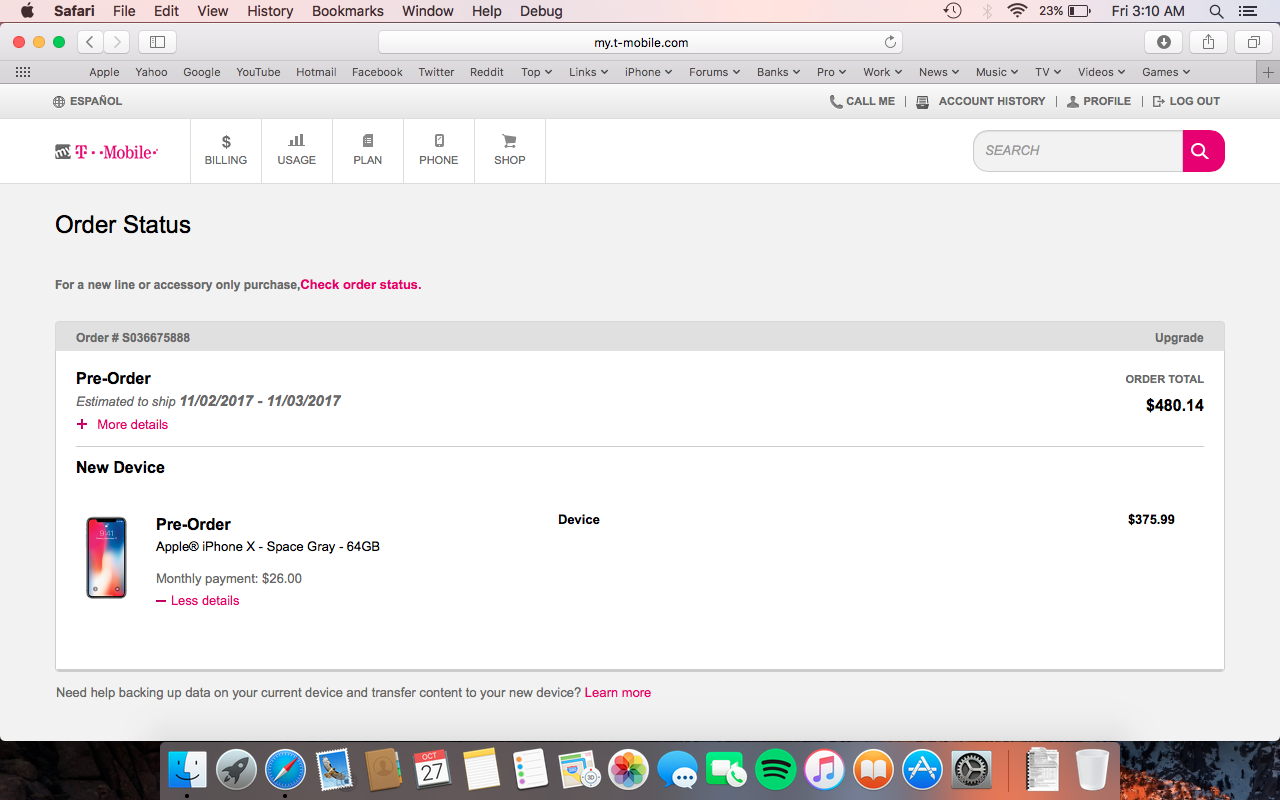The width and height of the screenshot is (1280, 800).
Task: Open the Music bookmarks folder dropdown
Action: tap(997, 72)
